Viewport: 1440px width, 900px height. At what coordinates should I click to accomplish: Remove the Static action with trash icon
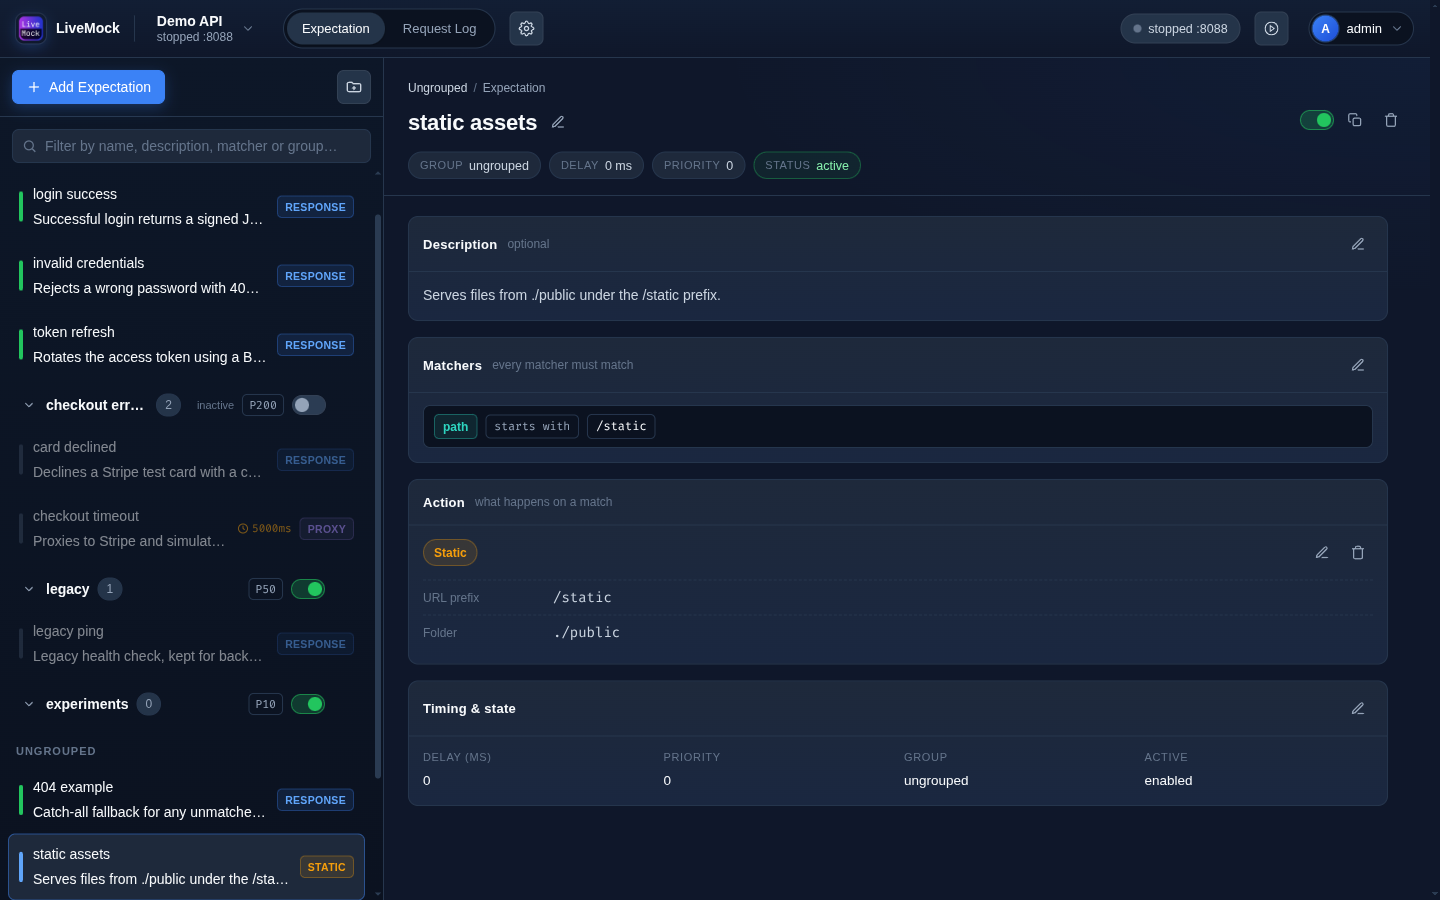(x=1358, y=553)
